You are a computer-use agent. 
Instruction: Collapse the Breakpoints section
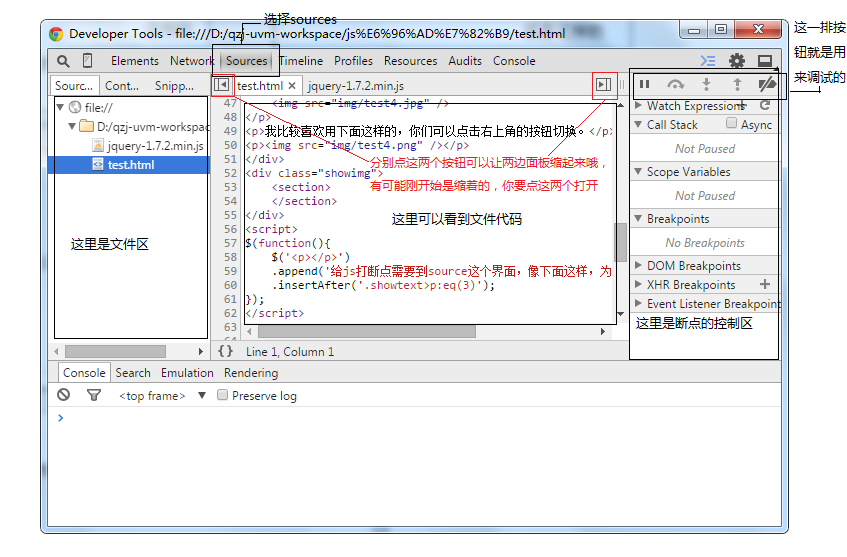coord(638,218)
